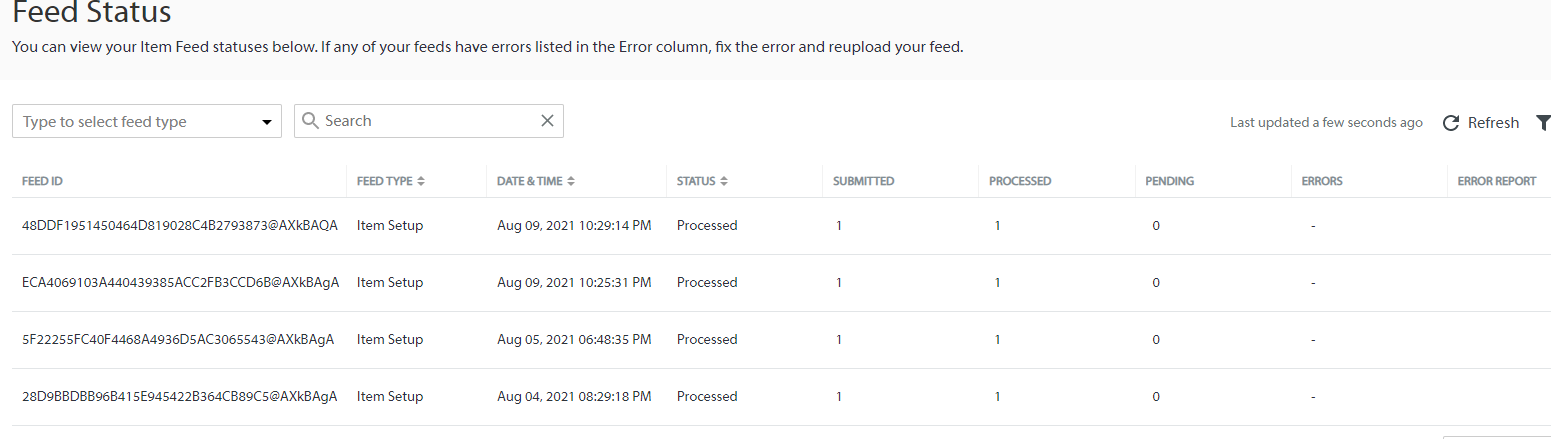This screenshot has height=439, width=1551.
Task: Click the Refresh circular arrow icon
Action: 1451,123
